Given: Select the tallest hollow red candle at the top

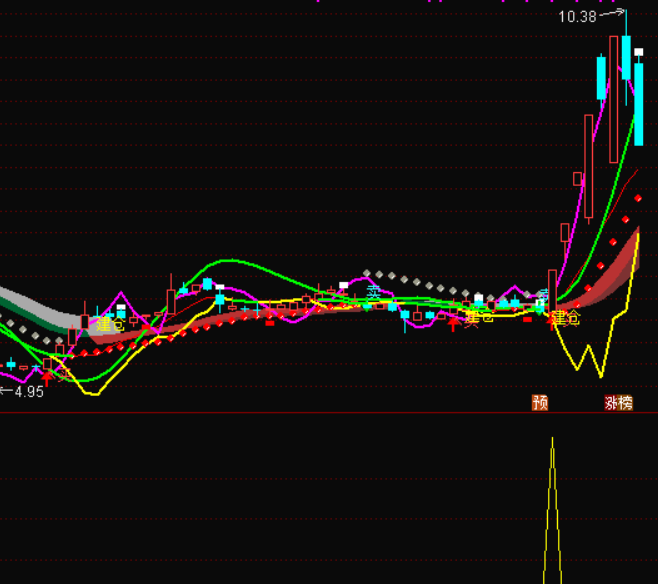Looking at the screenshot, I should click(x=614, y=99).
